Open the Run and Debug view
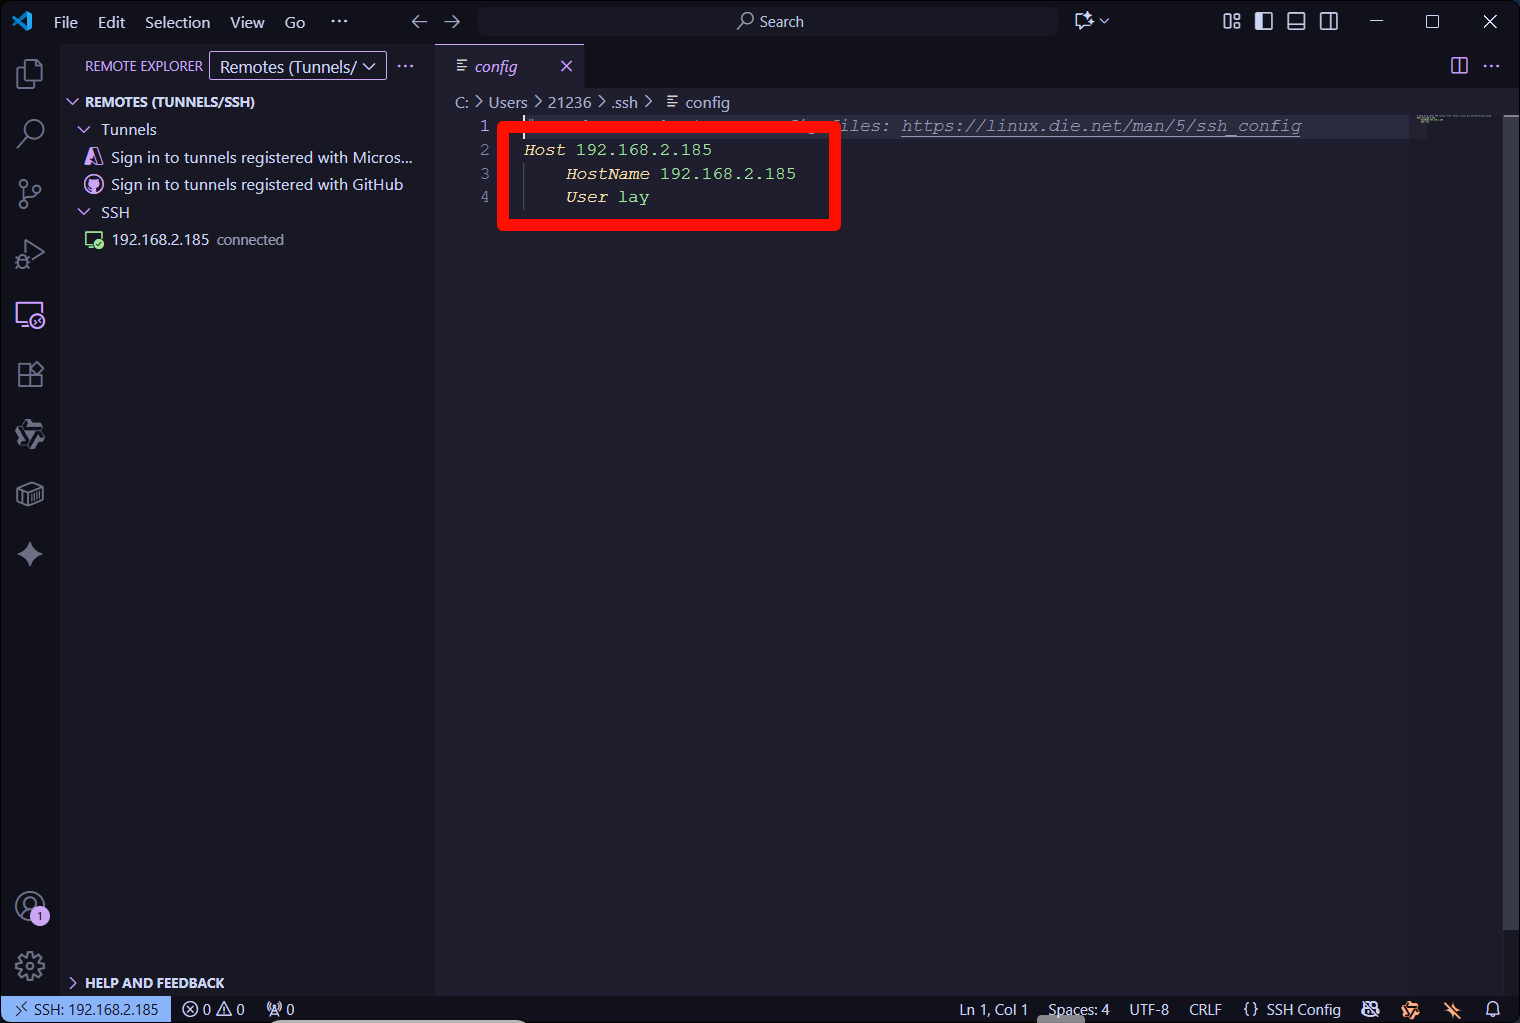 coord(30,254)
